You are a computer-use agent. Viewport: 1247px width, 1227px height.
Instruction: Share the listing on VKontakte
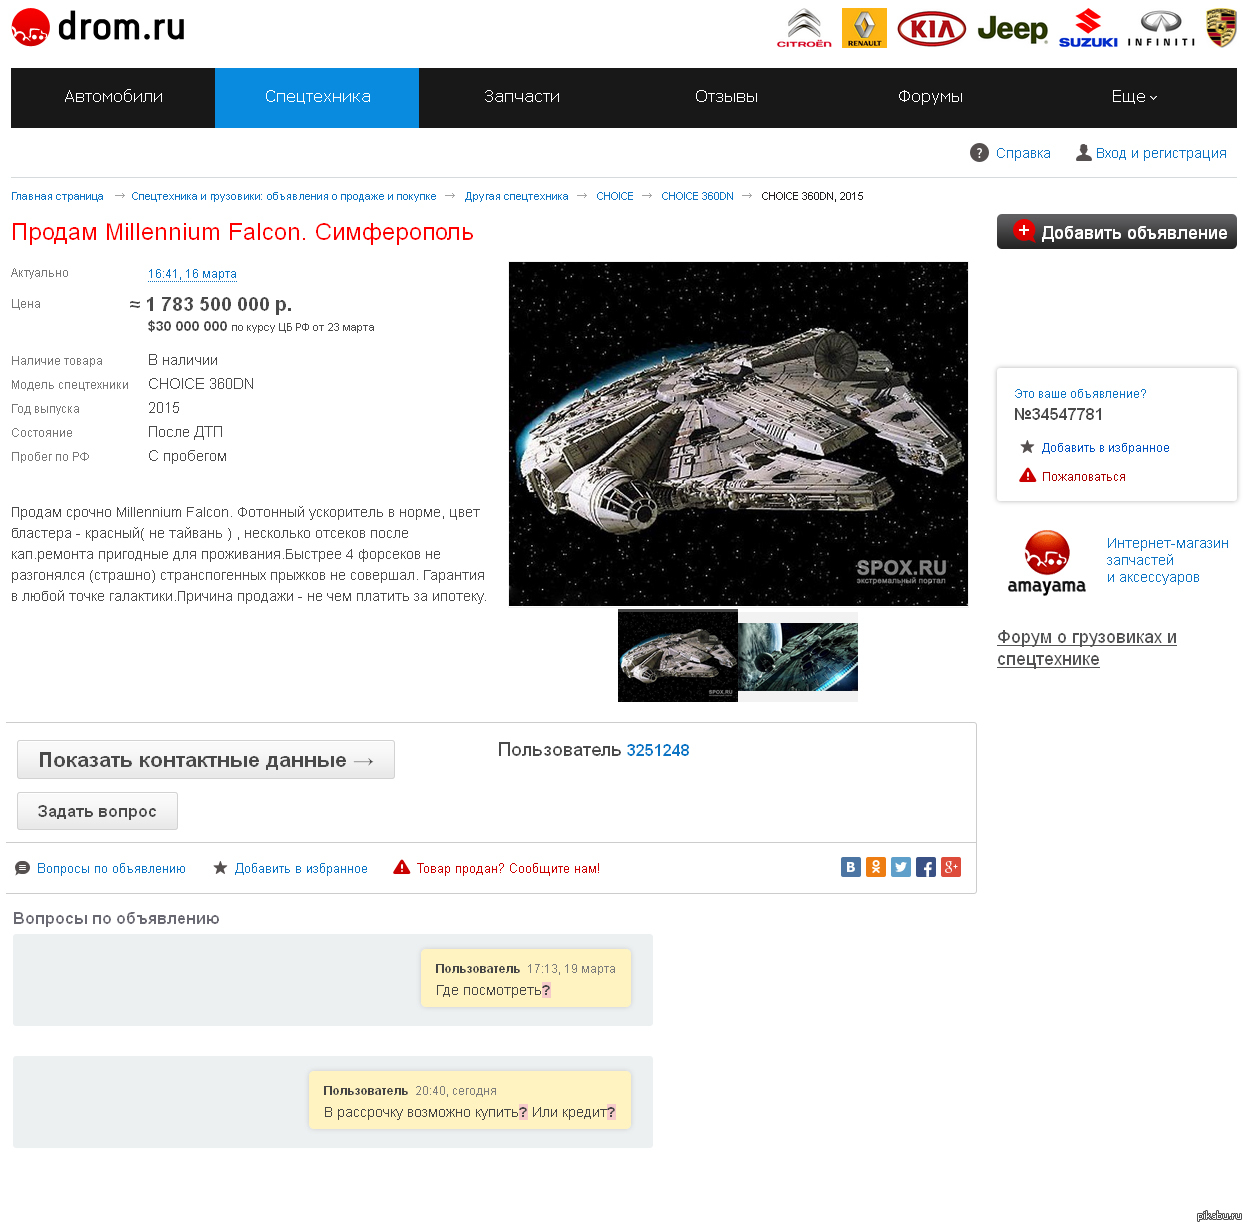pyautogui.click(x=851, y=867)
